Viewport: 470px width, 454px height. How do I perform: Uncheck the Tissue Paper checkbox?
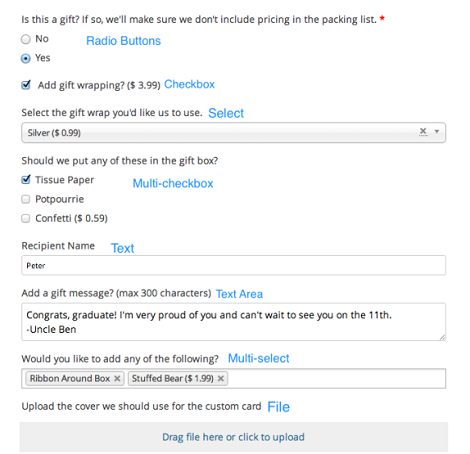tap(26, 180)
